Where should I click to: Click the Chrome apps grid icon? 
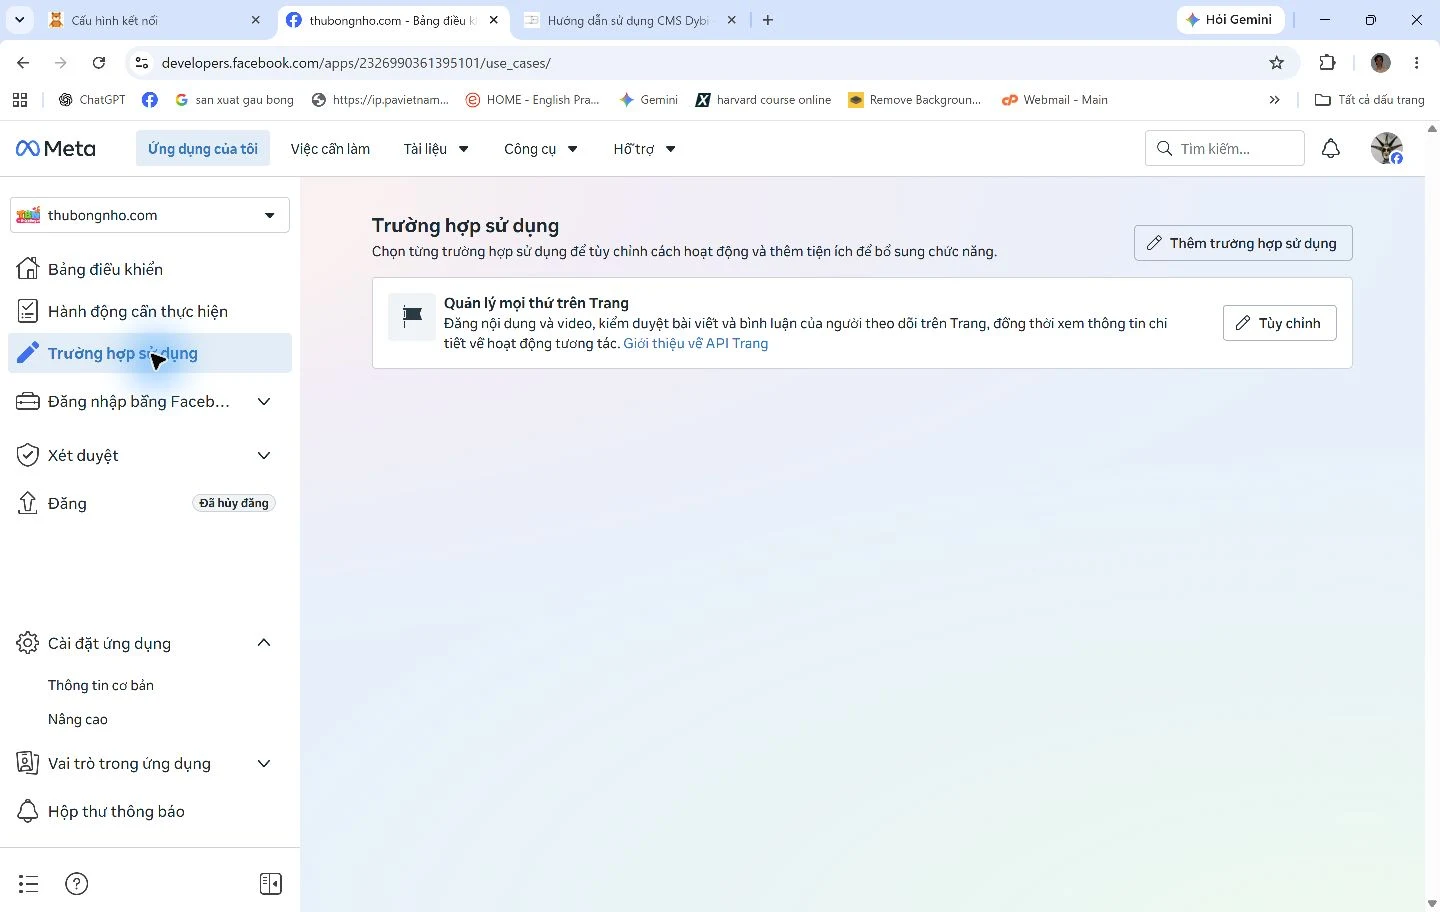(x=20, y=100)
